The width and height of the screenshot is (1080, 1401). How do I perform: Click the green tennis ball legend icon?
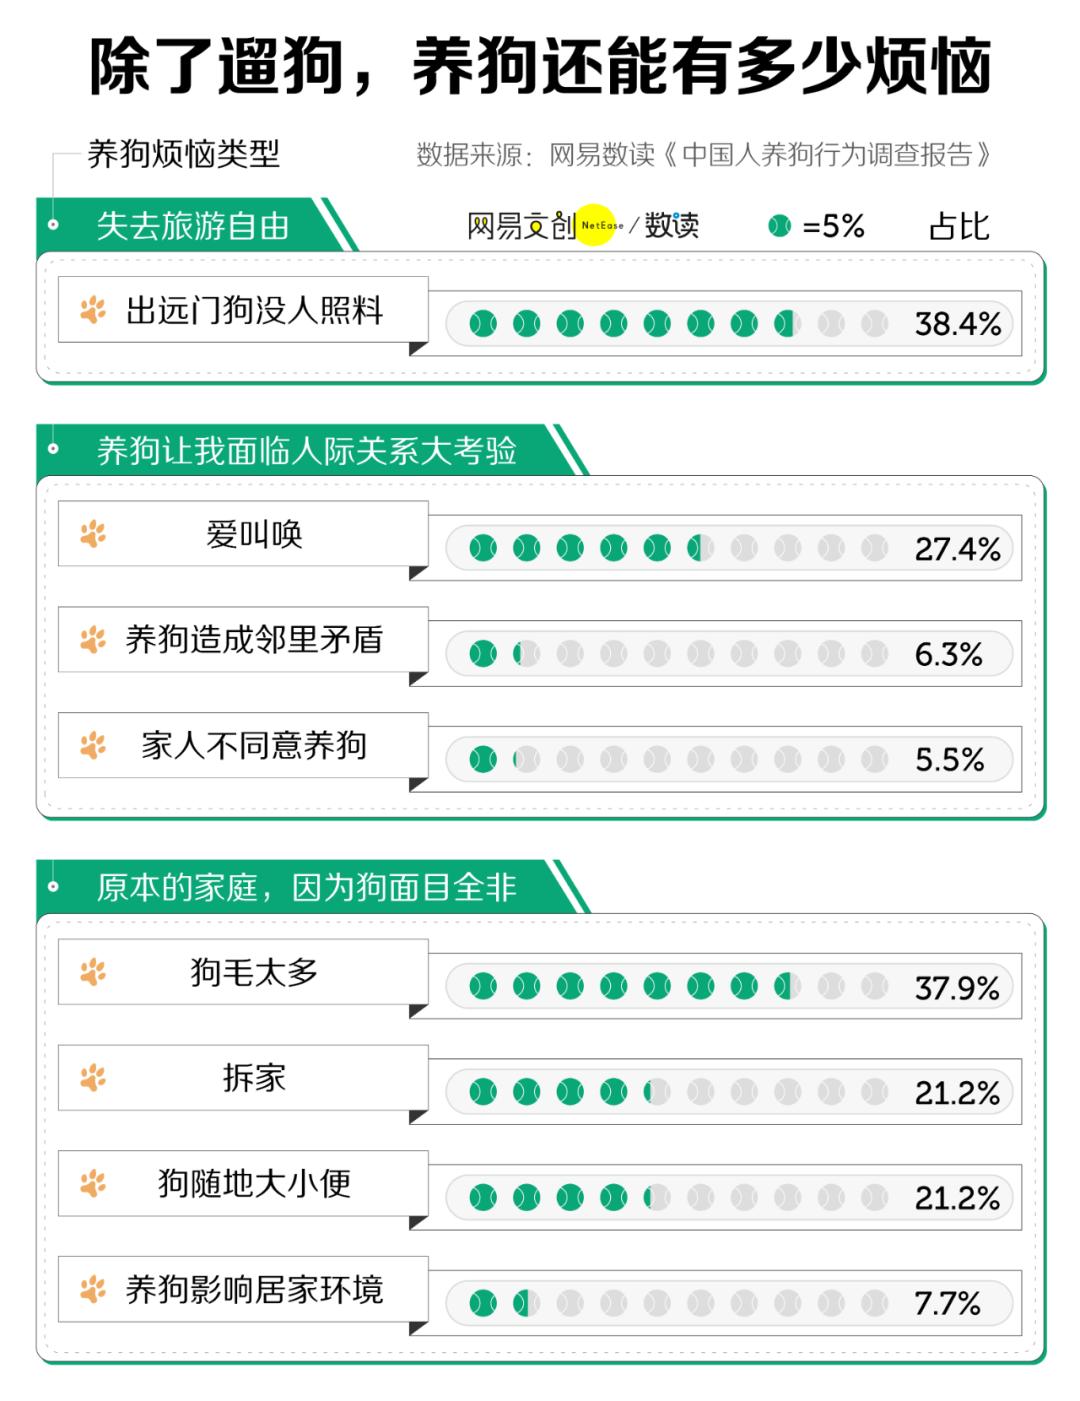pos(779,226)
